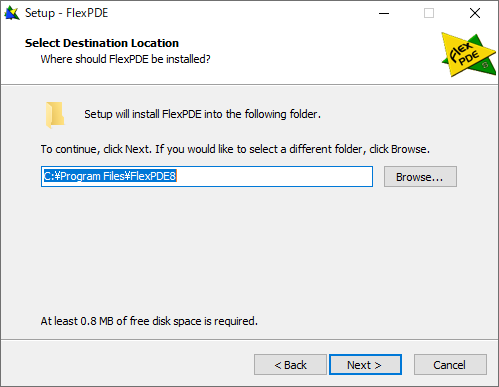Minimize the Setup window
The image size is (499, 387).
pyautogui.click(x=384, y=13)
